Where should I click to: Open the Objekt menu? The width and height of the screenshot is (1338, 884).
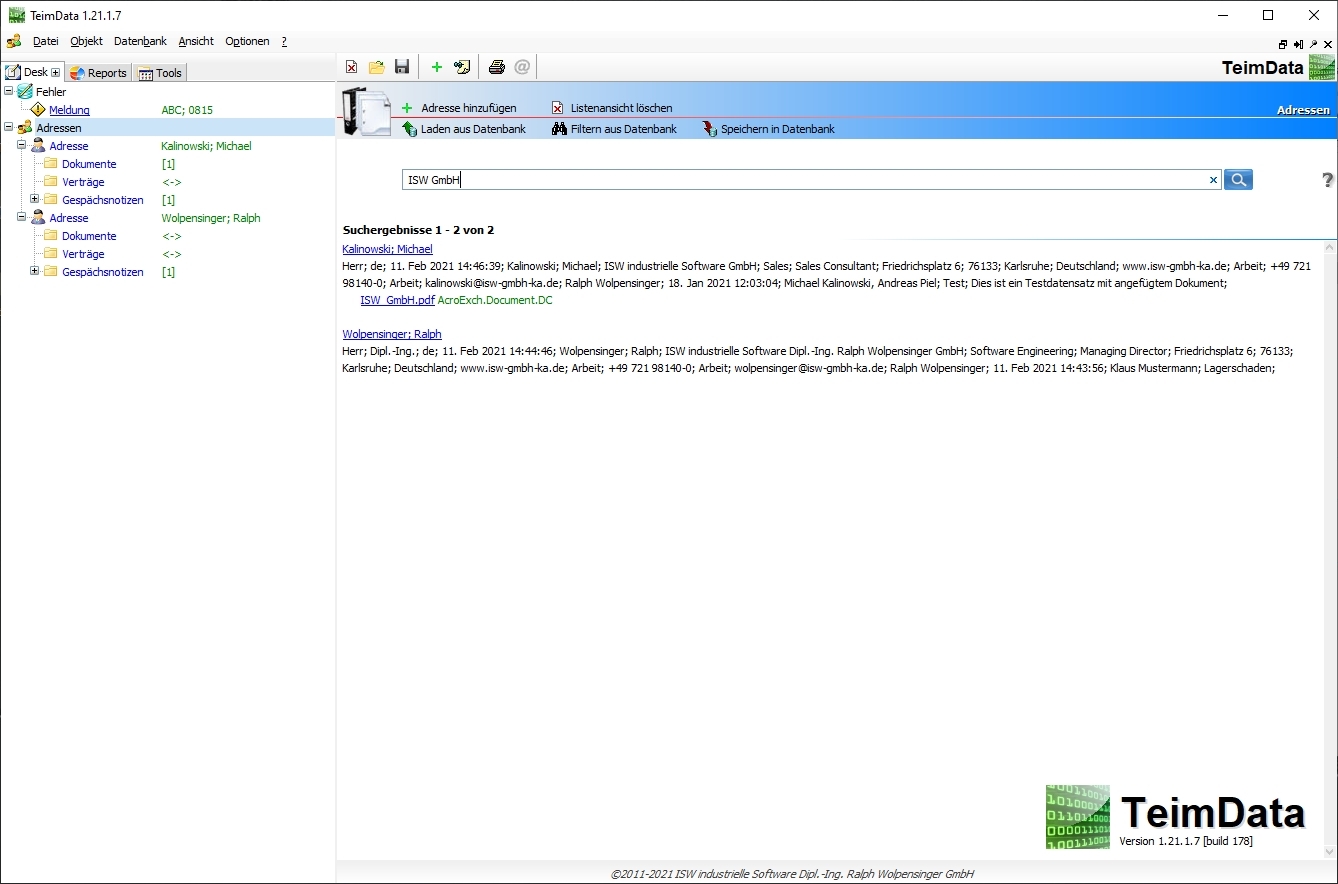click(x=87, y=42)
